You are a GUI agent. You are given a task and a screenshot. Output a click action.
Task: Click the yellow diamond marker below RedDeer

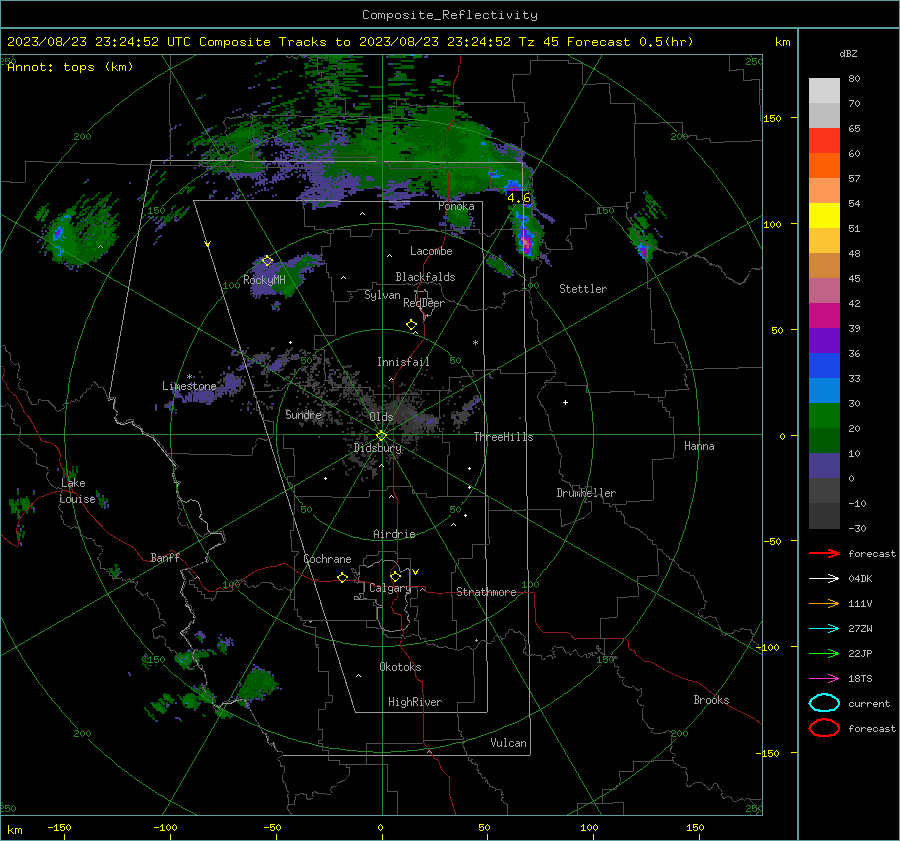411,325
